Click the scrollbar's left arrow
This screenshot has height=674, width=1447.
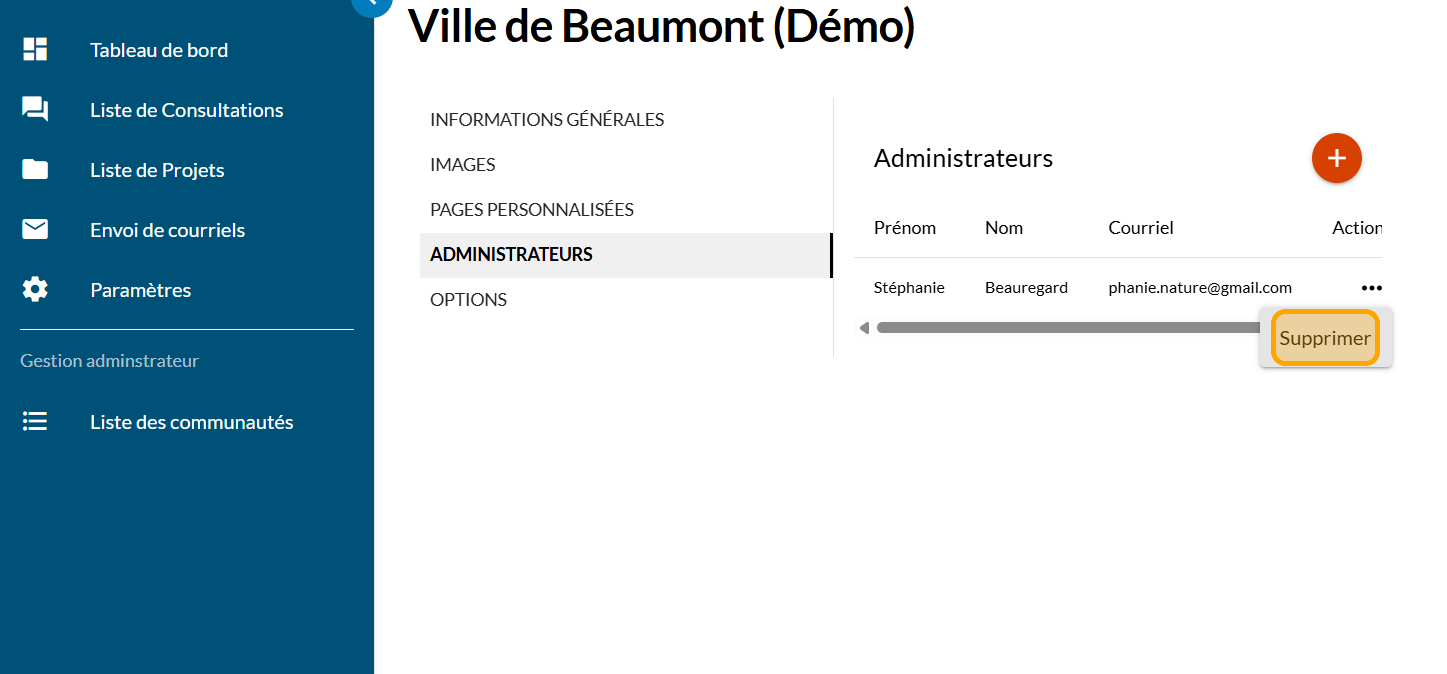click(x=864, y=328)
